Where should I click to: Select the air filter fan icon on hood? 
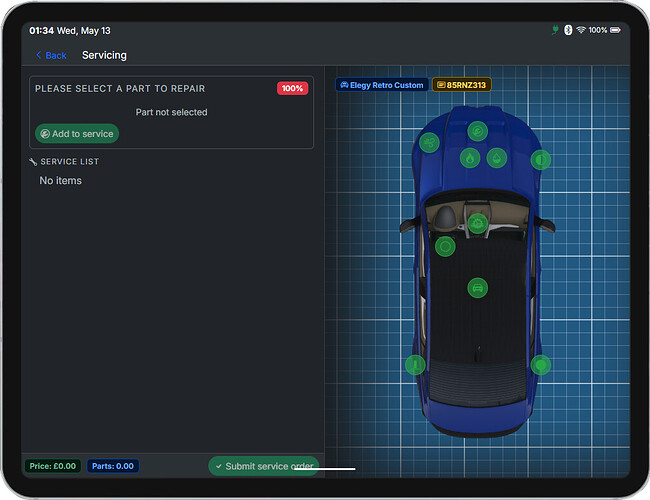tap(429, 143)
